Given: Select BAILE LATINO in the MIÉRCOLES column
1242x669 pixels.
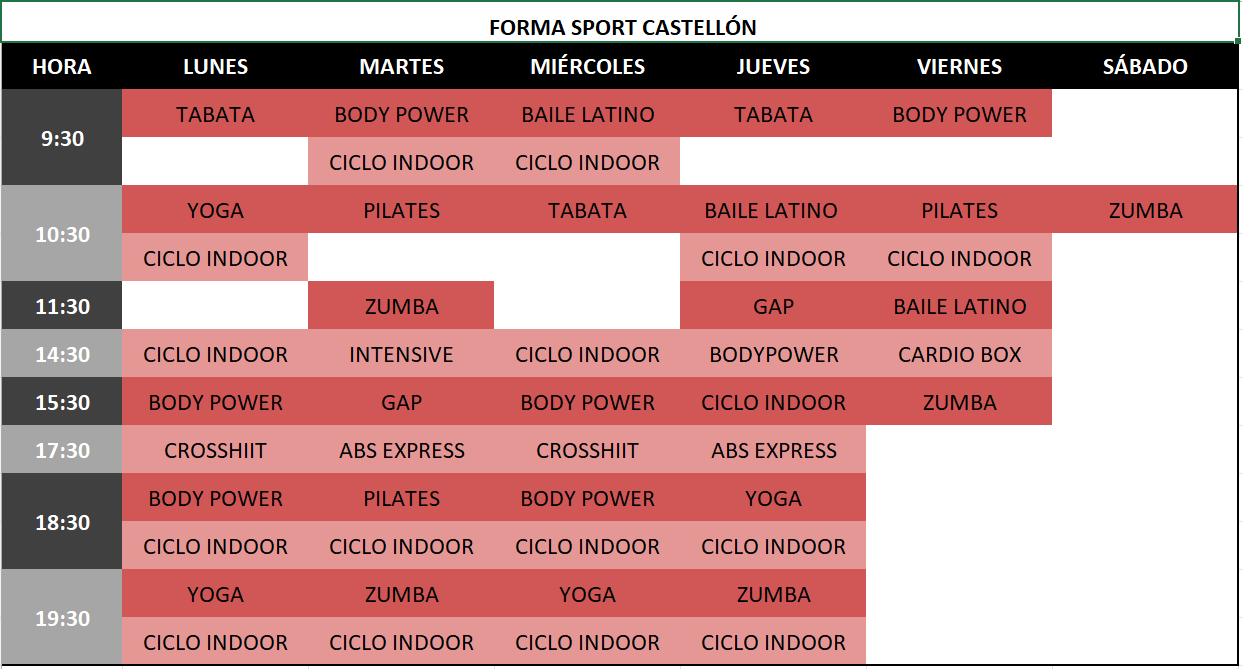Looking at the screenshot, I should point(587,115).
